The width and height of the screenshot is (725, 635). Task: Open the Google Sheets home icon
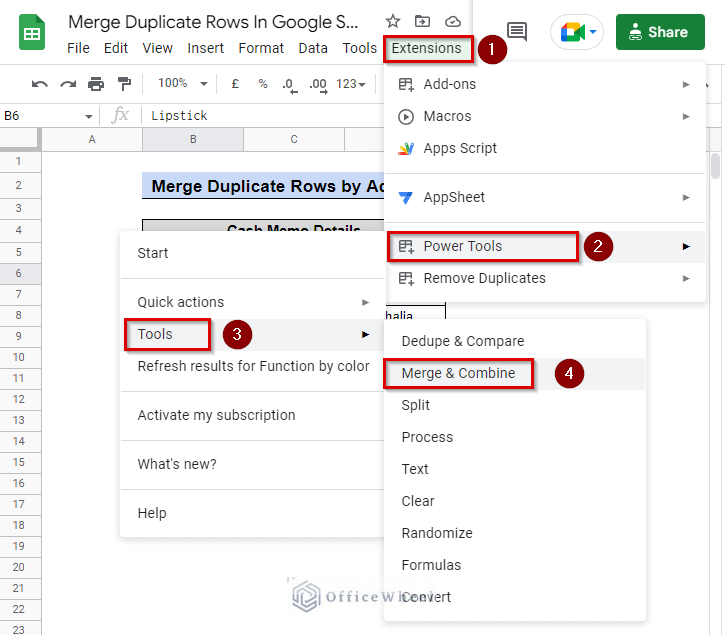(32, 32)
